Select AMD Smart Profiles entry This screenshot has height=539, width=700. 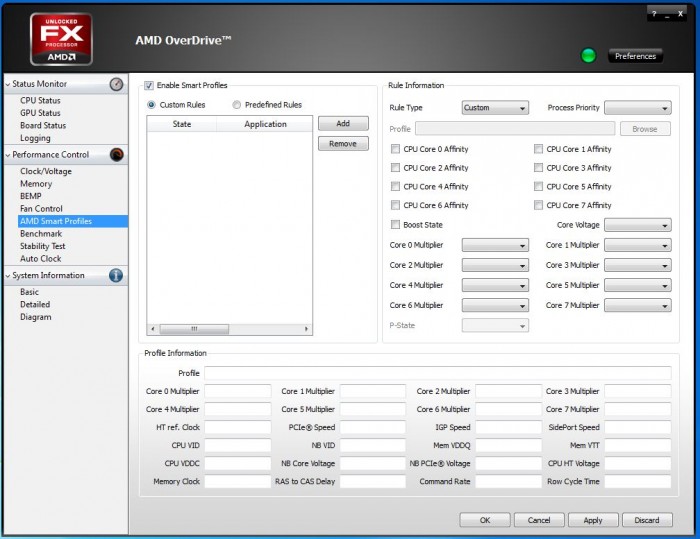point(73,221)
